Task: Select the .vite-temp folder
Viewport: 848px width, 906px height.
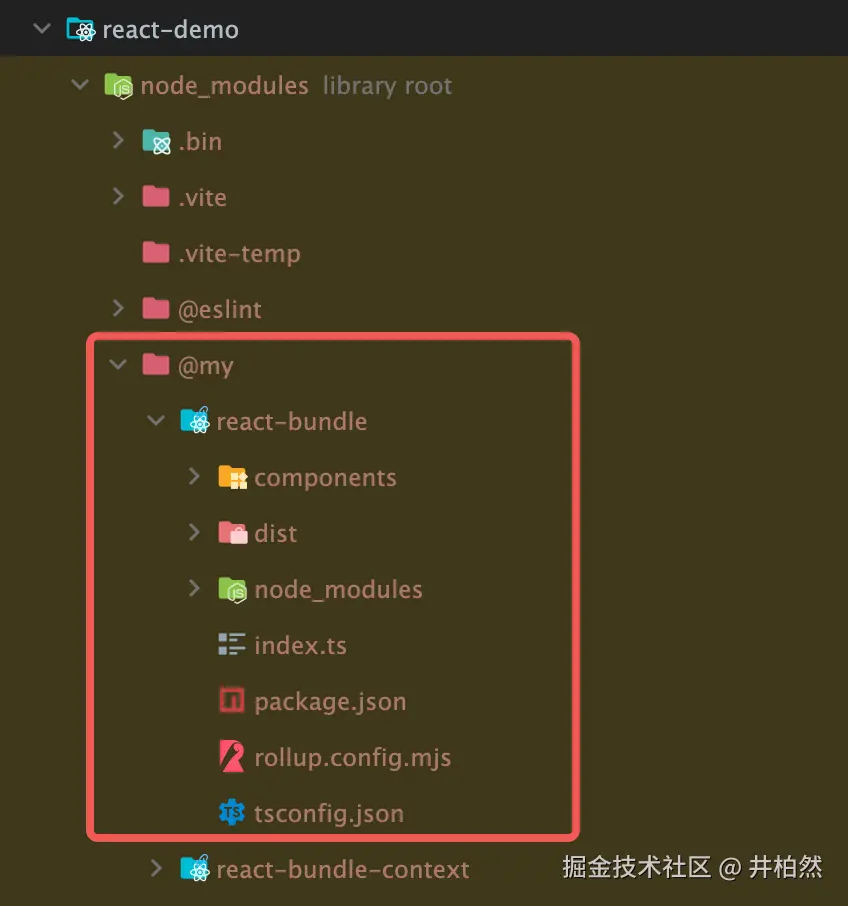Action: point(221,254)
